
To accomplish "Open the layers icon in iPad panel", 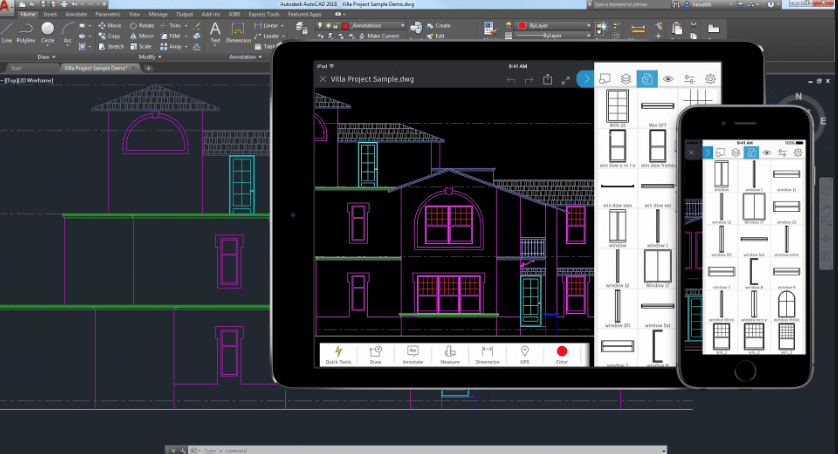I will pos(625,79).
